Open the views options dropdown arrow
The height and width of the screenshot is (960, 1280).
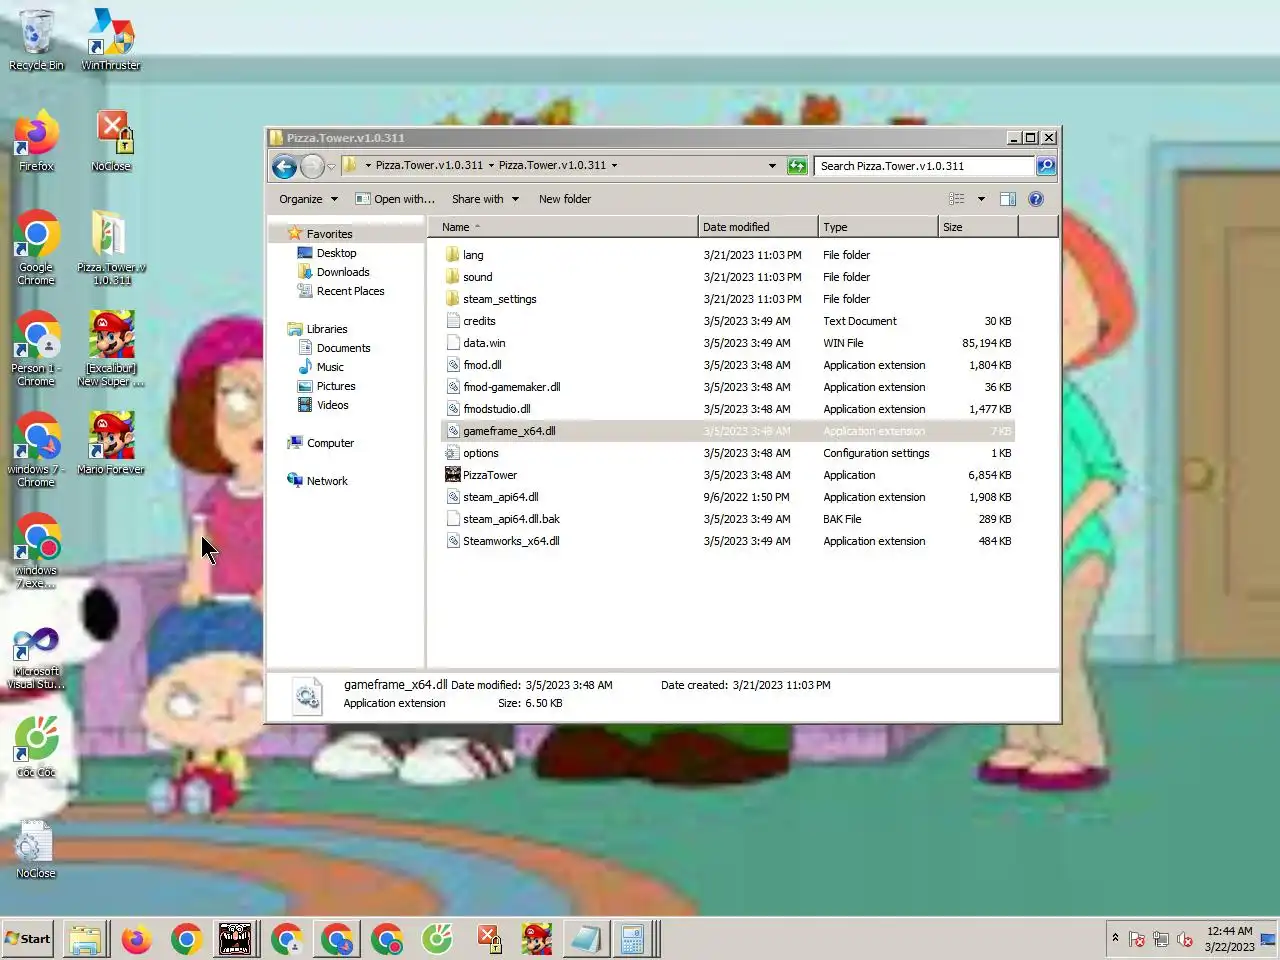coord(981,199)
